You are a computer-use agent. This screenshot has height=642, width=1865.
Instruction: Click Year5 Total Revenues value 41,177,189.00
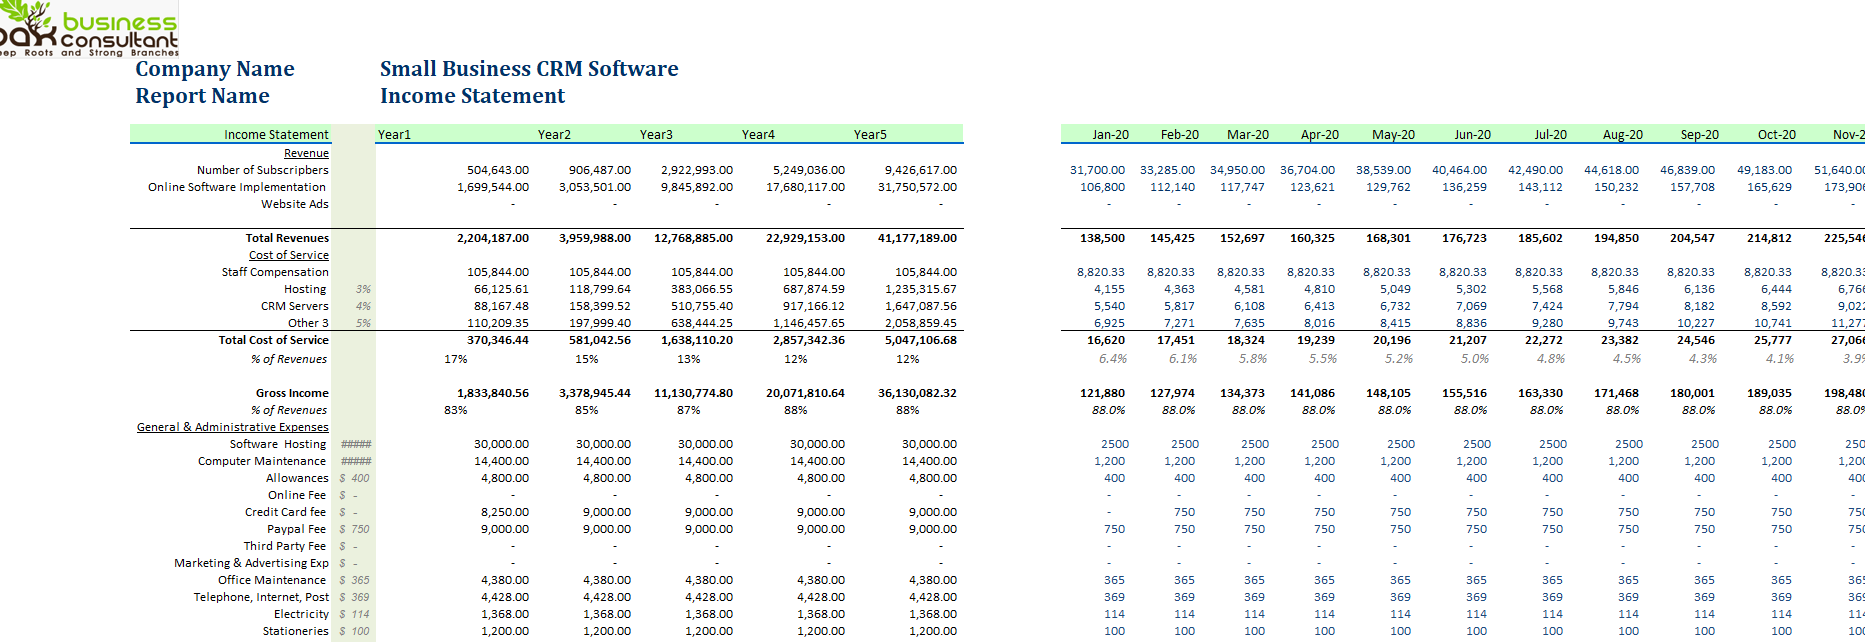[917, 238]
